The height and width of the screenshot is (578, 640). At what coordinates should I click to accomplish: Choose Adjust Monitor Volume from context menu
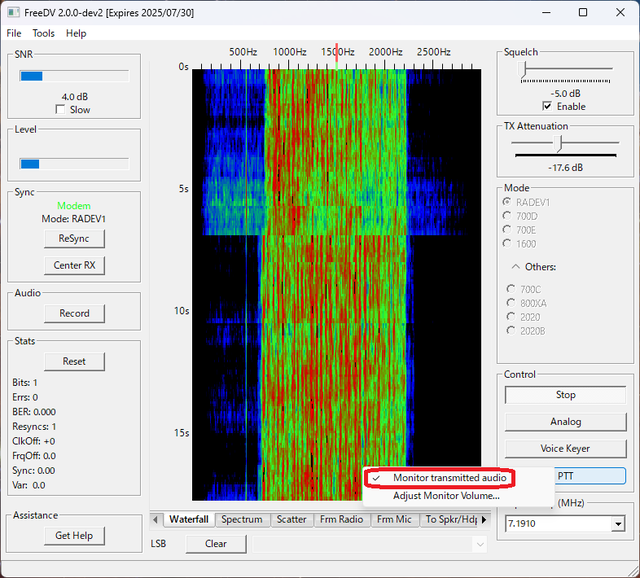446,495
